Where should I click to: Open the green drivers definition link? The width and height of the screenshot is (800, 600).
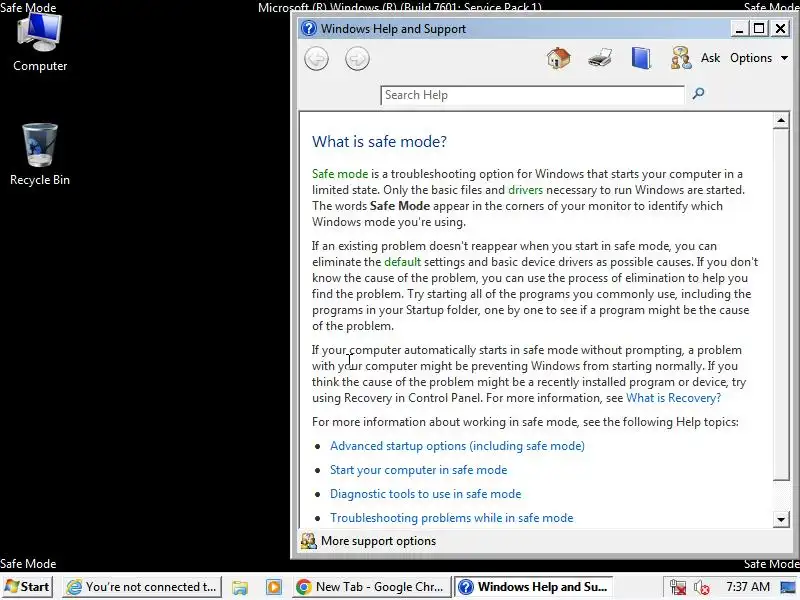[526, 190]
